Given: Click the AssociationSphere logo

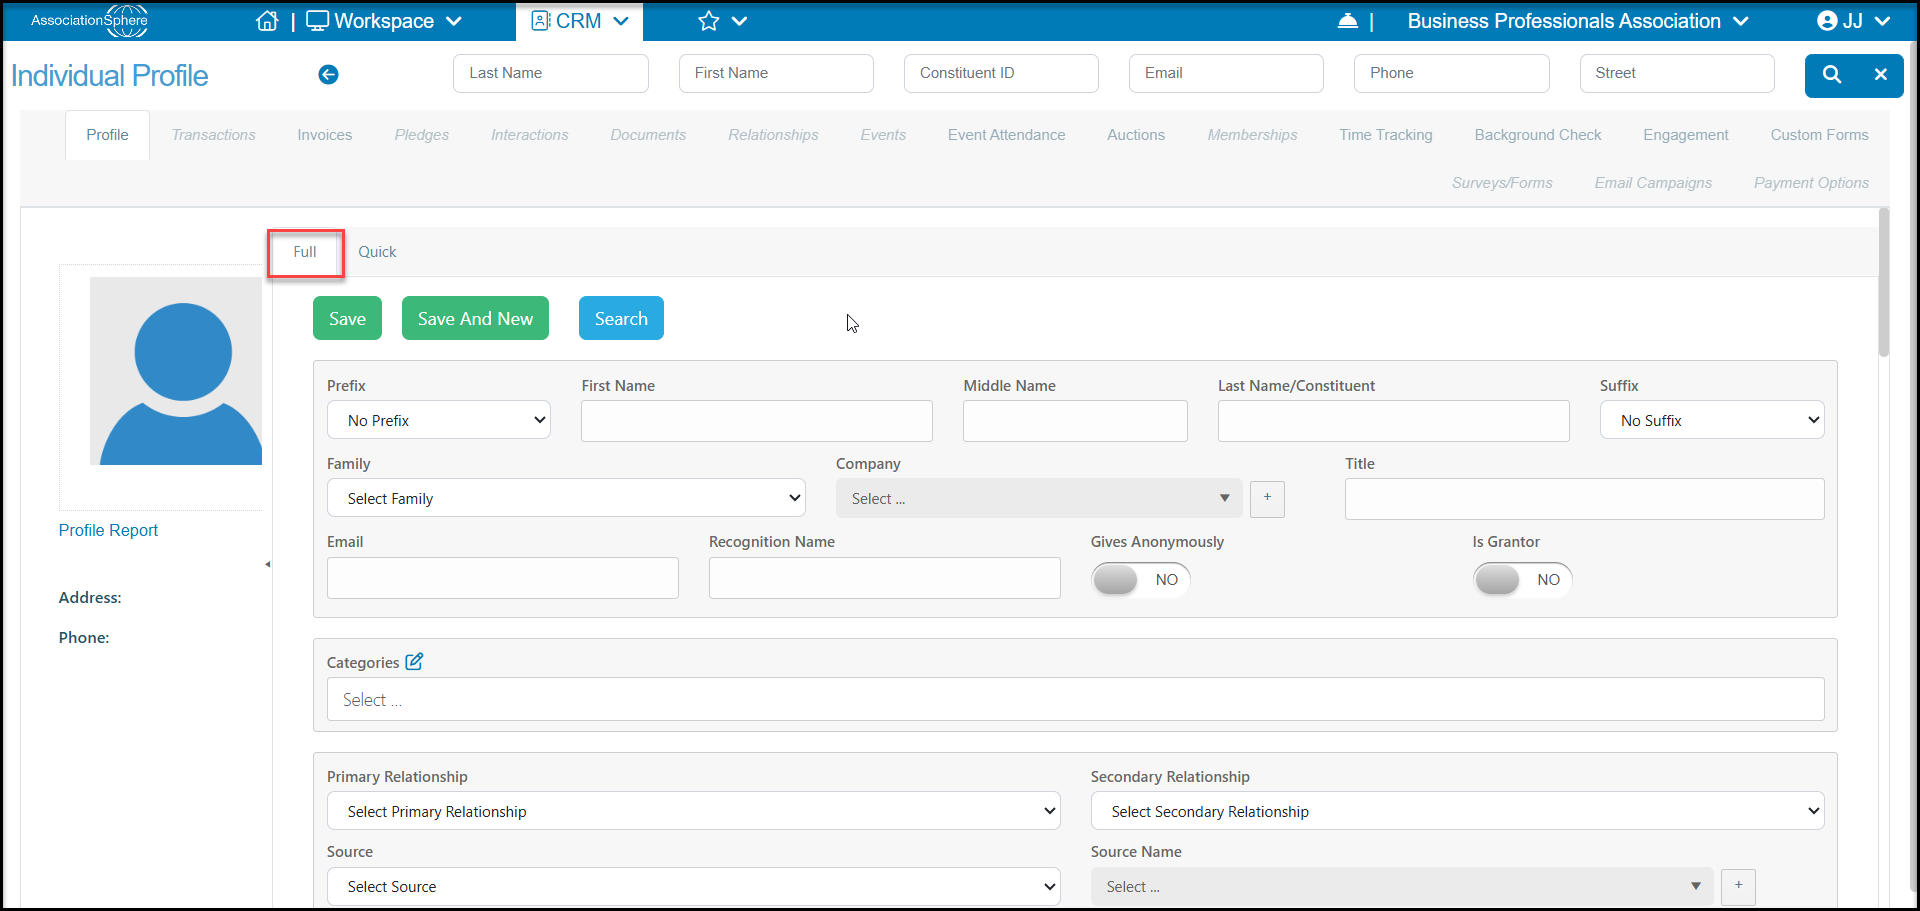Looking at the screenshot, I should pos(89,20).
